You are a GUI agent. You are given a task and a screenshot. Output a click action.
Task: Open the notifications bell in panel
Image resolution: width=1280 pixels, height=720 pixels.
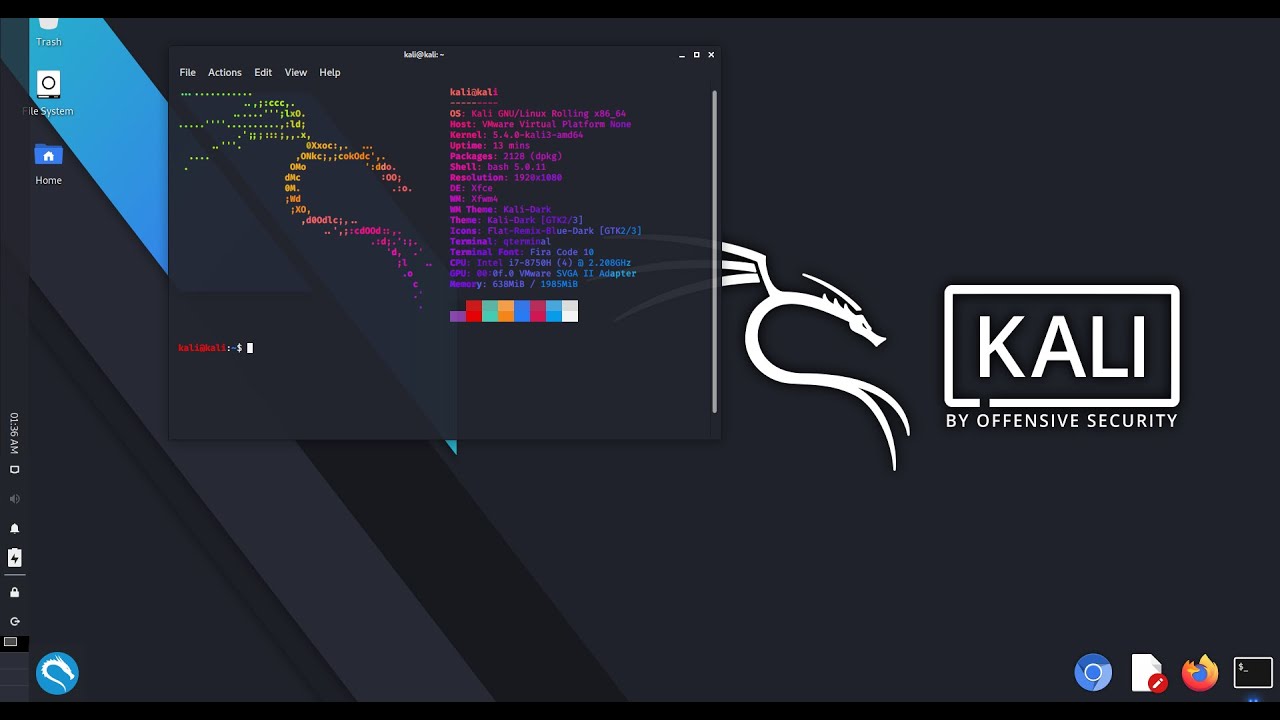coord(15,528)
